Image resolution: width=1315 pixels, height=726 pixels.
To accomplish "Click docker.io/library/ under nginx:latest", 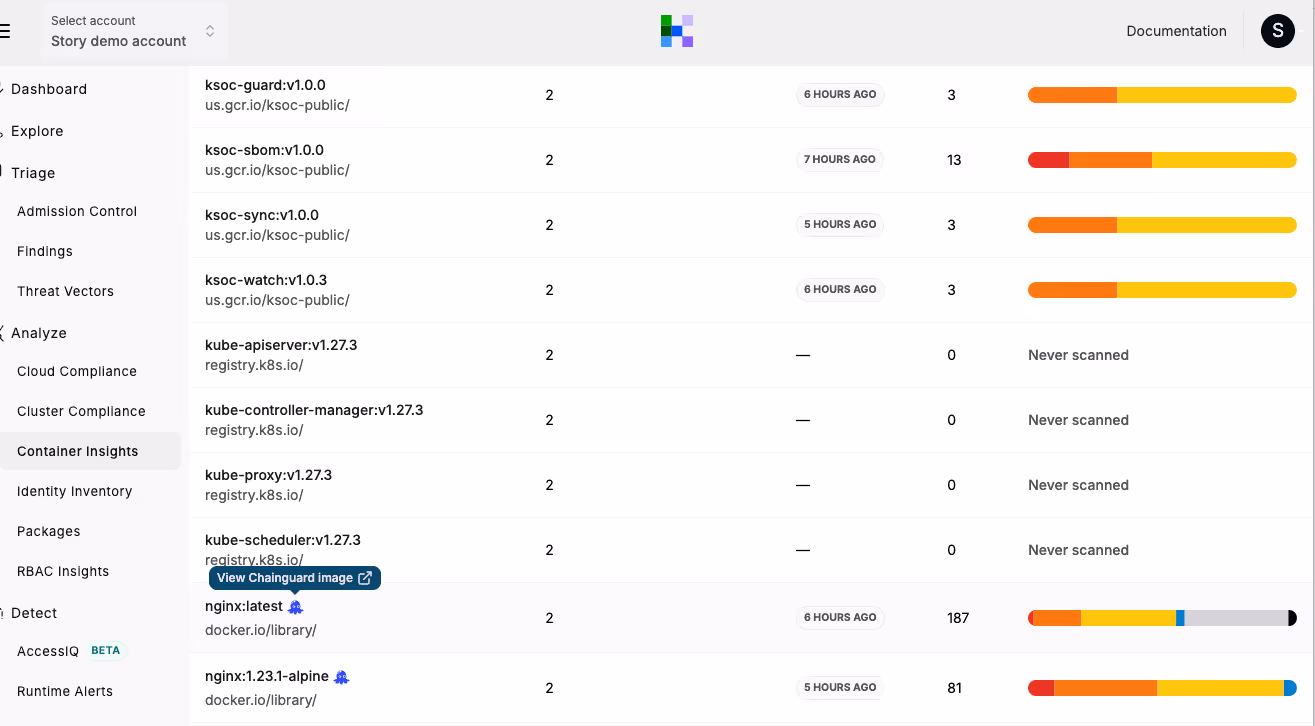I will [x=261, y=630].
